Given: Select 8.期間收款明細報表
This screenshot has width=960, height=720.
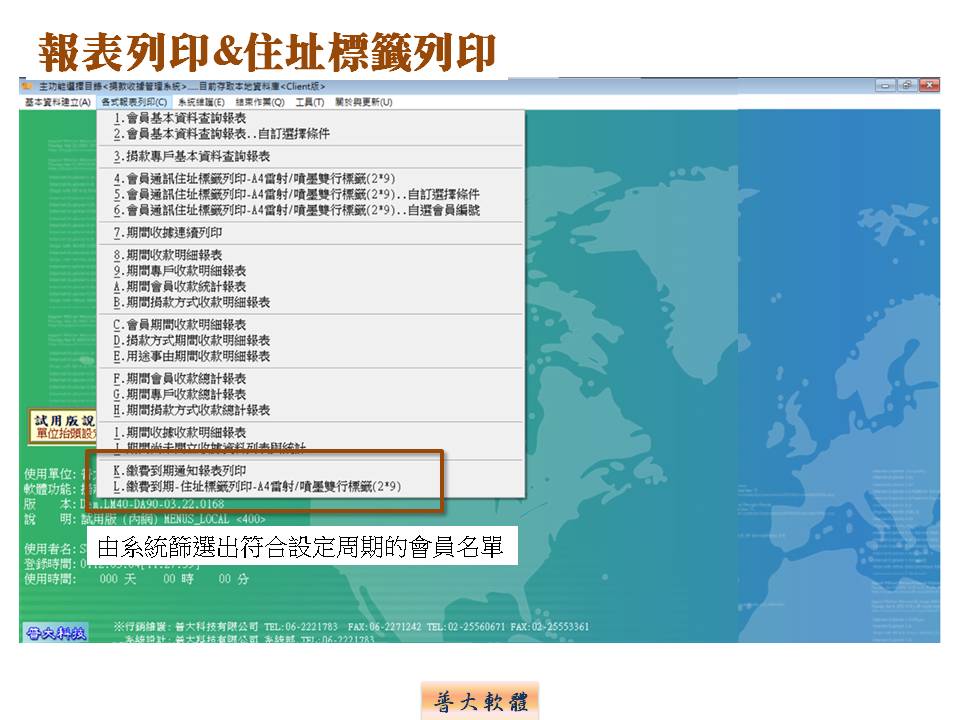Looking at the screenshot, I should [x=310, y=255].
